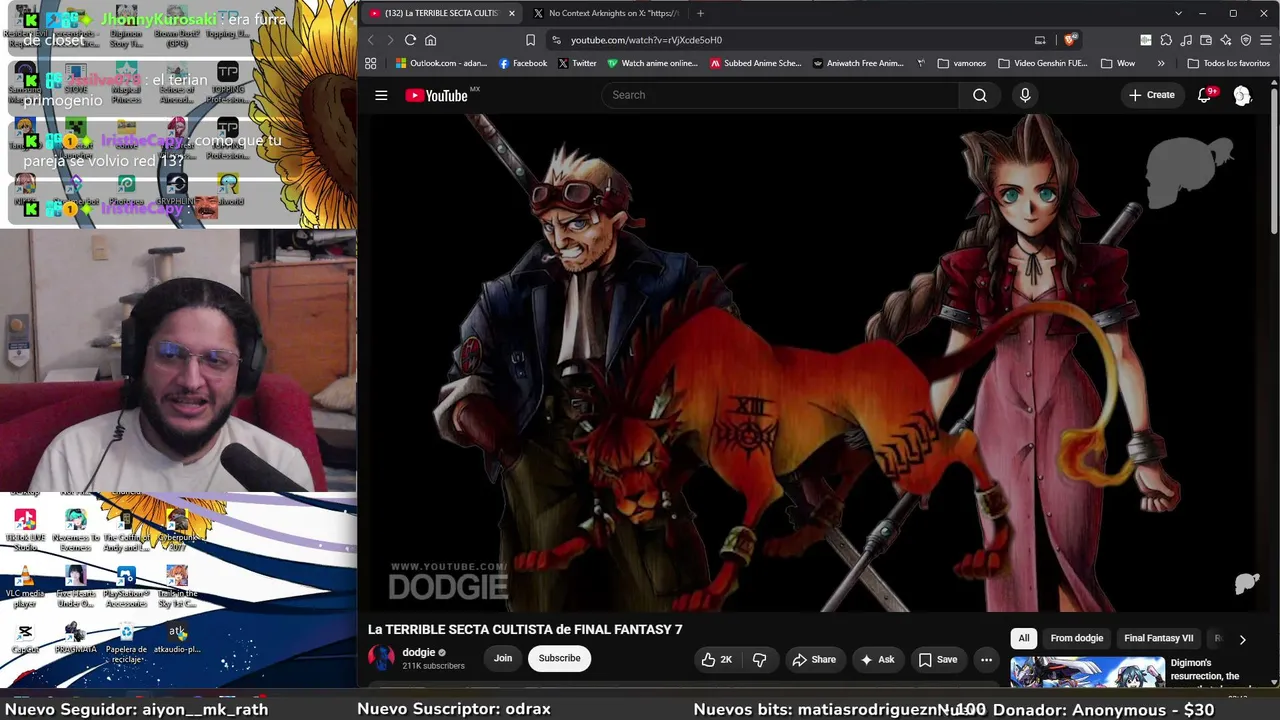Dislike the video with thumbs down
This screenshot has width=1280, height=720.
(x=759, y=659)
